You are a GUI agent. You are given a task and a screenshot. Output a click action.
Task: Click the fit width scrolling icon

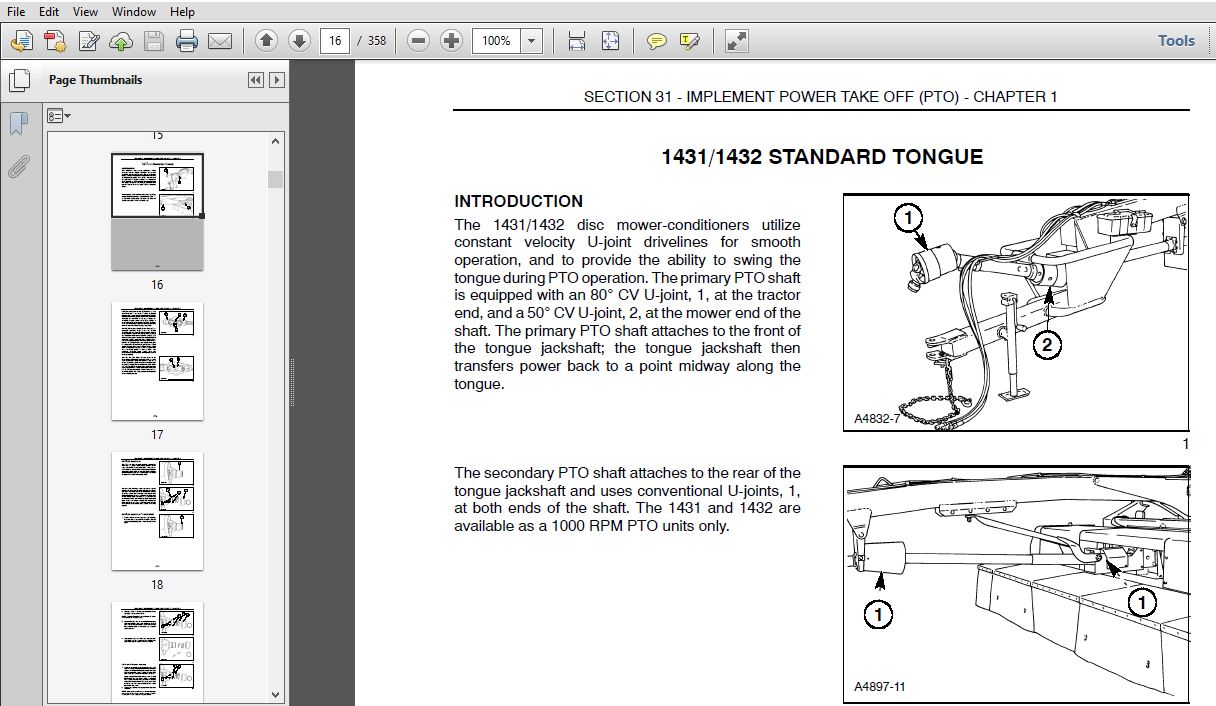(576, 41)
